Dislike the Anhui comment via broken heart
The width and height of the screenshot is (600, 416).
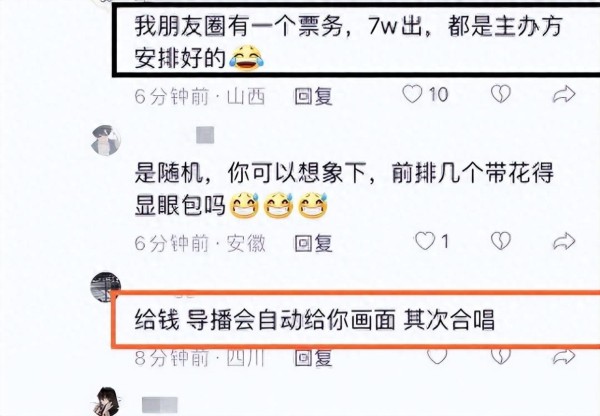[x=501, y=241]
